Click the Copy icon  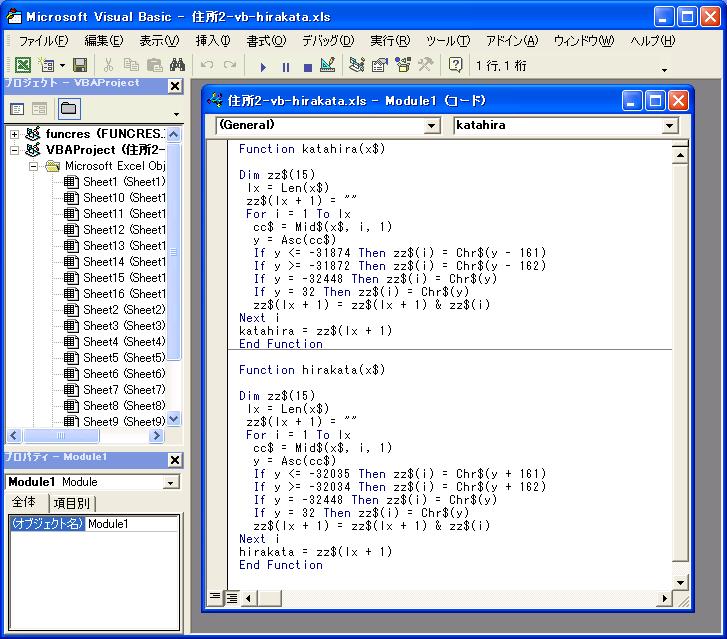coord(131,65)
